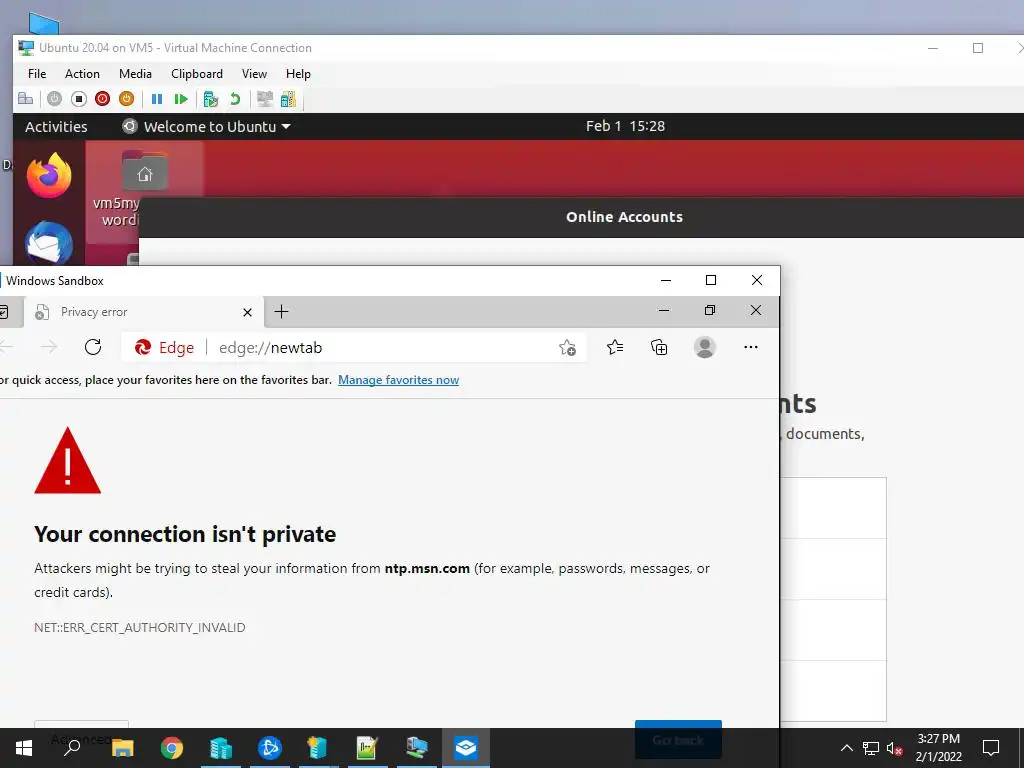Revert the VM with the green arrow icon
Image resolution: width=1024 pixels, height=768 pixels.
click(235, 99)
